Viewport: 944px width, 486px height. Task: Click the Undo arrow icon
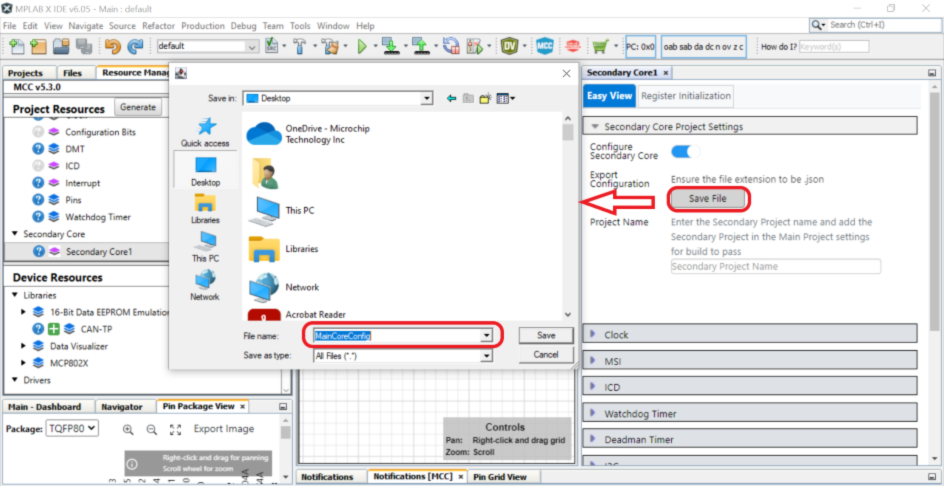113,46
